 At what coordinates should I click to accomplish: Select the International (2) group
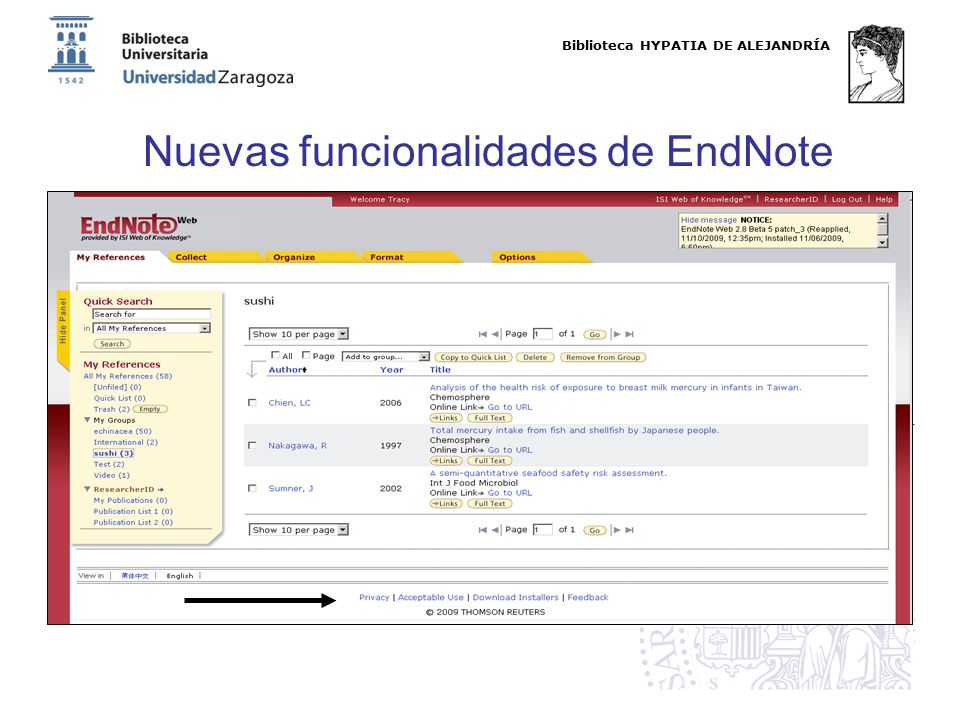pos(126,443)
